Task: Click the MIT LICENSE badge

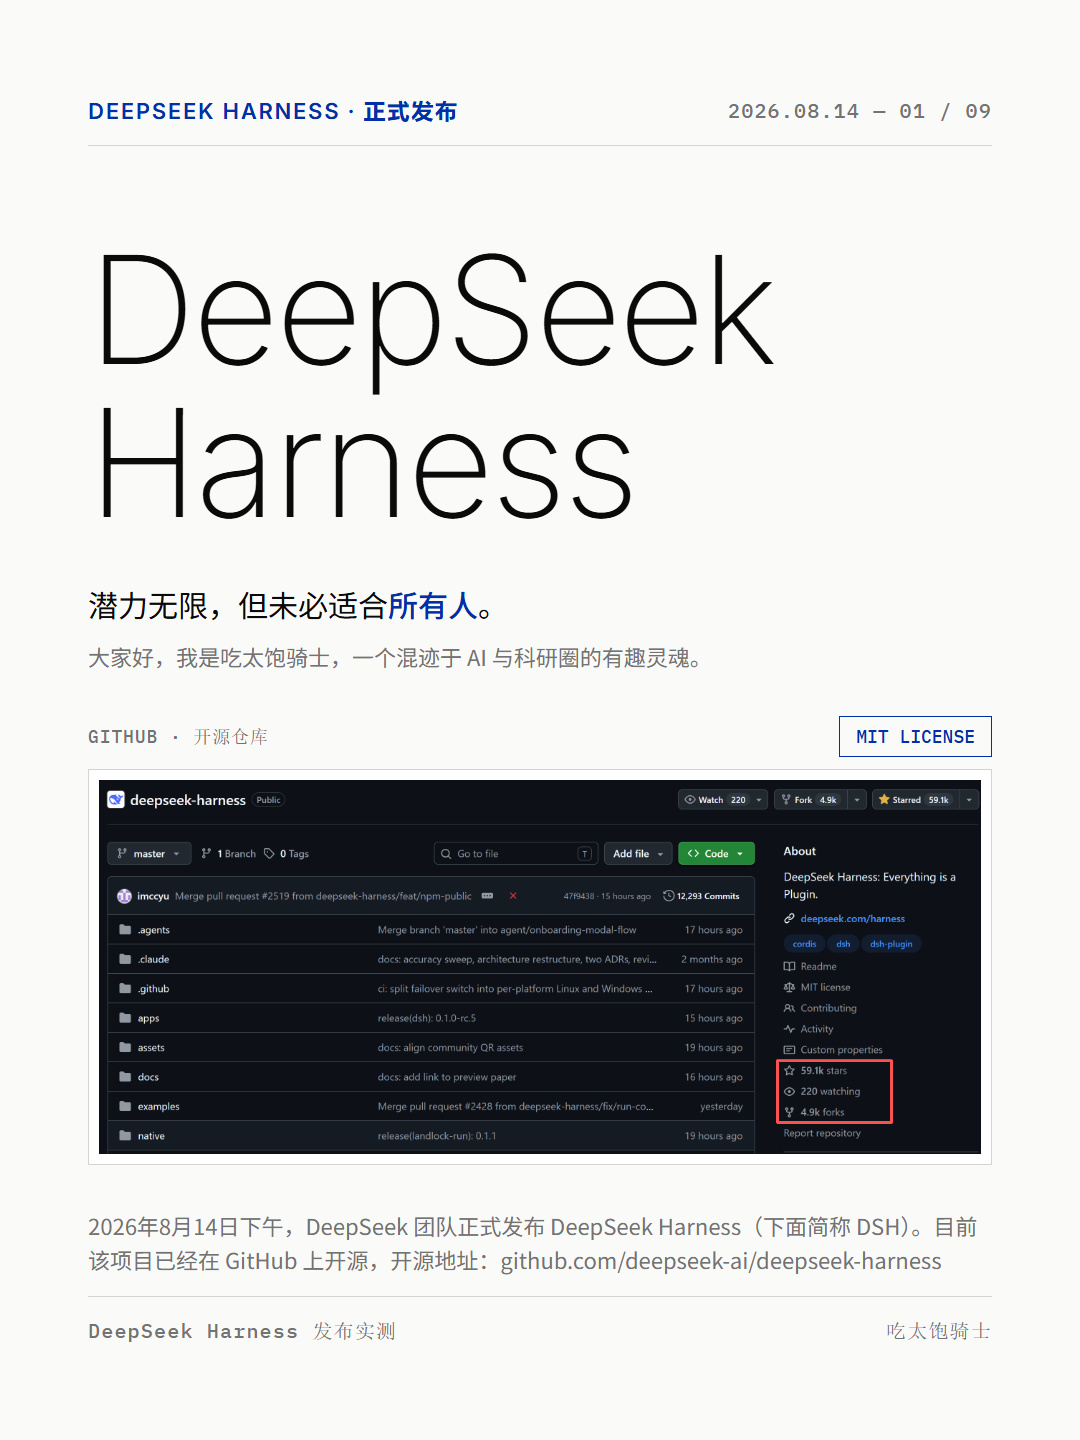Action: click(915, 737)
